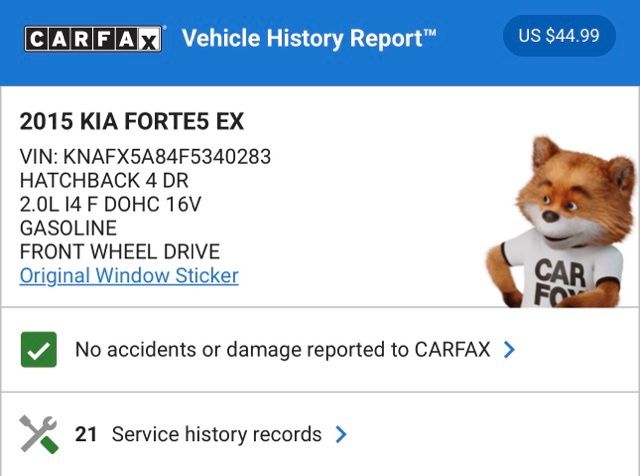Click the green checkmark icon
This screenshot has height=476, width=640.
pyautogui.click(x=39, y=350)
